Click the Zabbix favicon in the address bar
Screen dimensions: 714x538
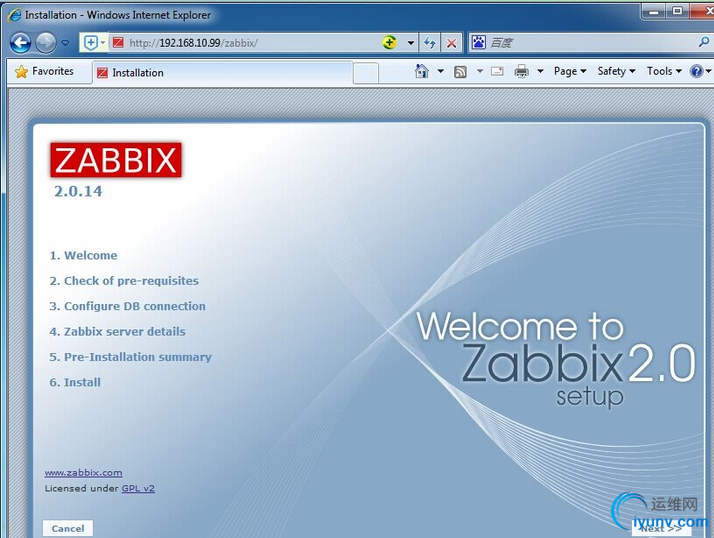coord(118,43)
